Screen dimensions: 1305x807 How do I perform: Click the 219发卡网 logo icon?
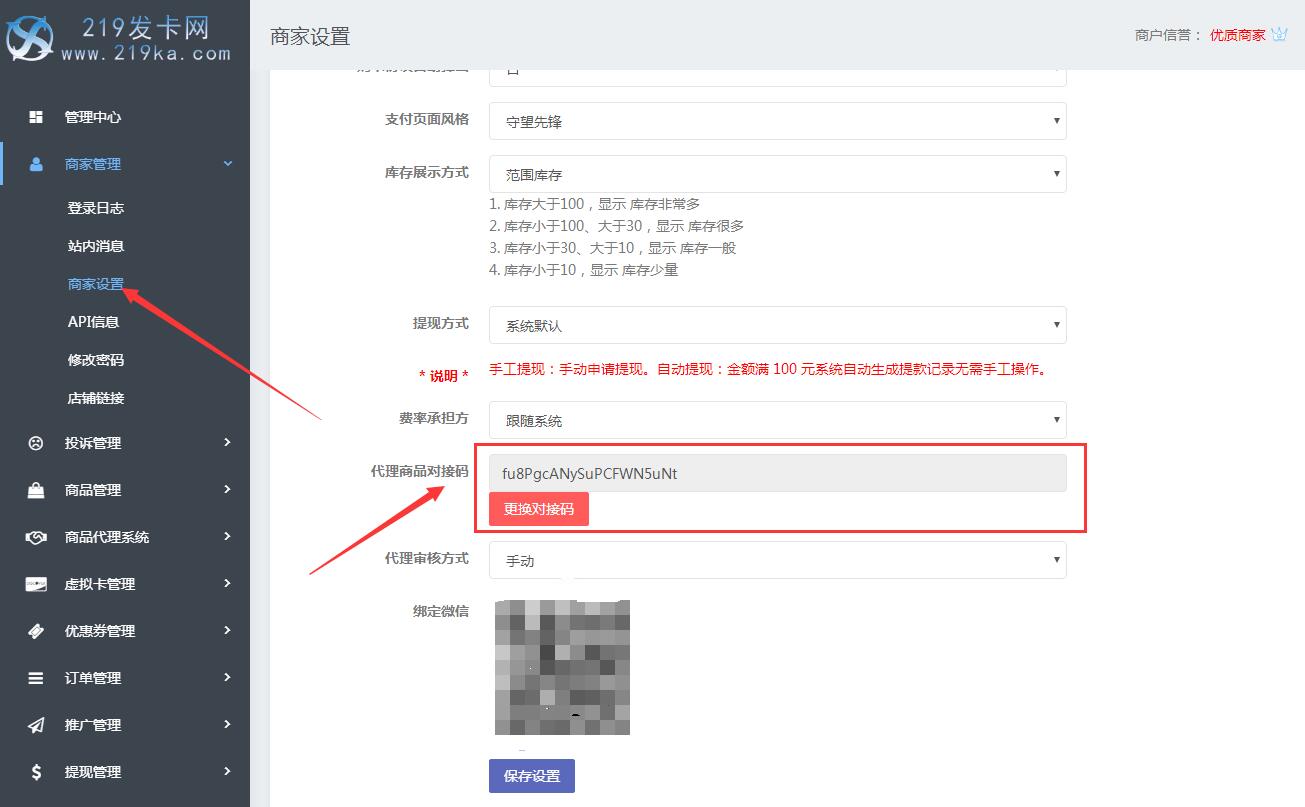click(28, 38)
